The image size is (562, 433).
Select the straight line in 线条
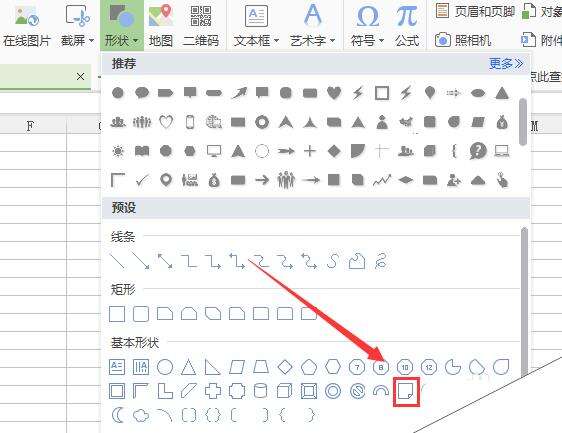point(117,261)
